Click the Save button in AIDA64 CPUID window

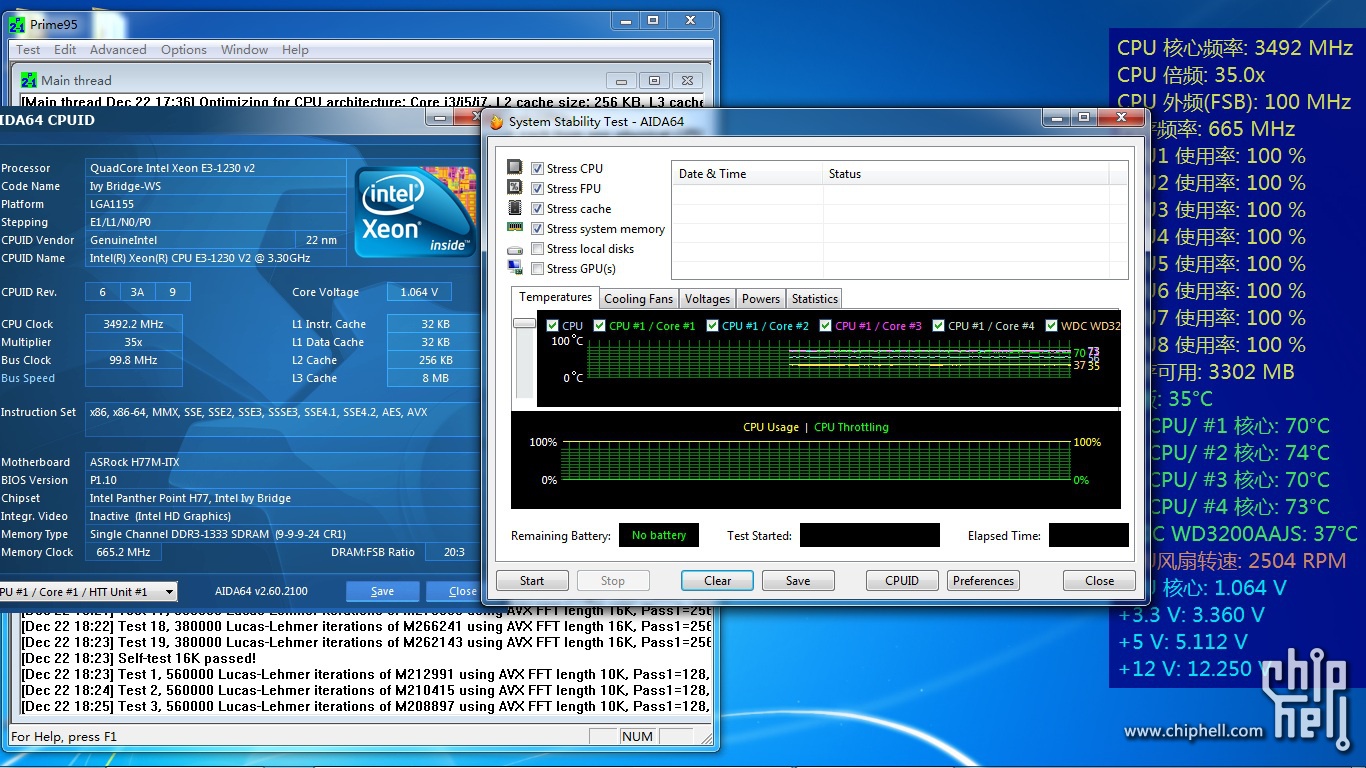pyautogui.click(x=382, y=592)
